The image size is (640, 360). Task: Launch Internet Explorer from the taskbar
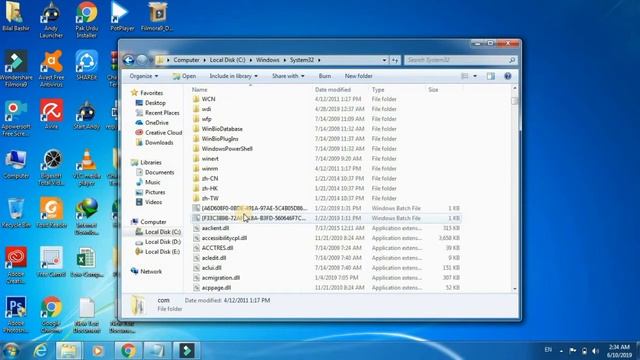pyautogui.click(x=40, y=351)
